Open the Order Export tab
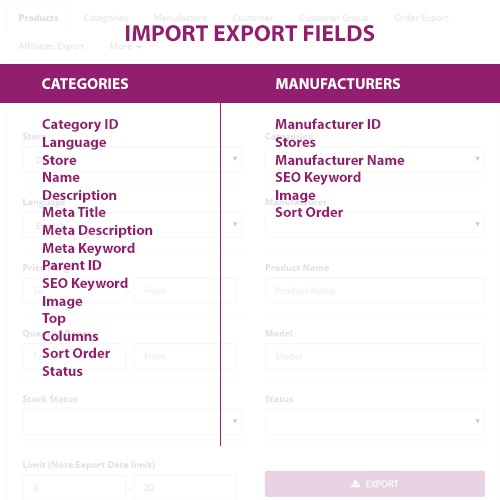The width and height of the screenshot is (500, 500). [421, 18]
